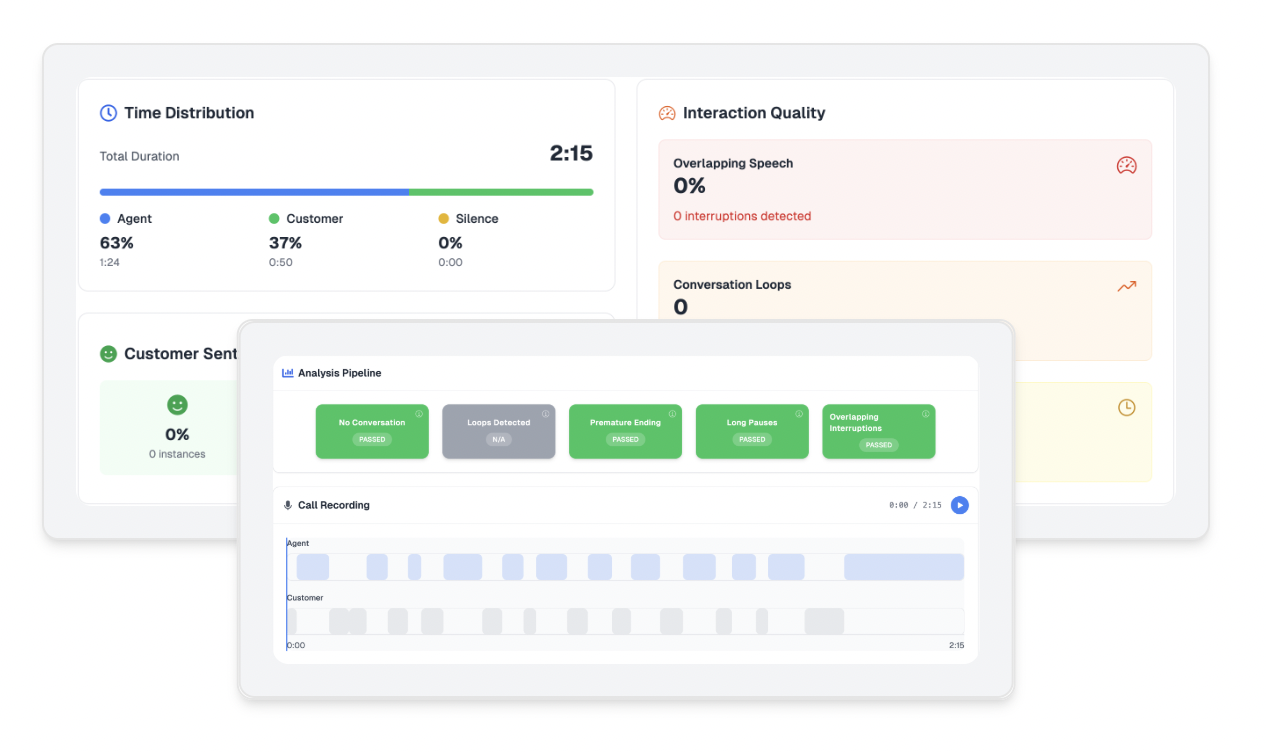
Task: Click the last long Agent speech segment
Action: (x=904, y=567)
